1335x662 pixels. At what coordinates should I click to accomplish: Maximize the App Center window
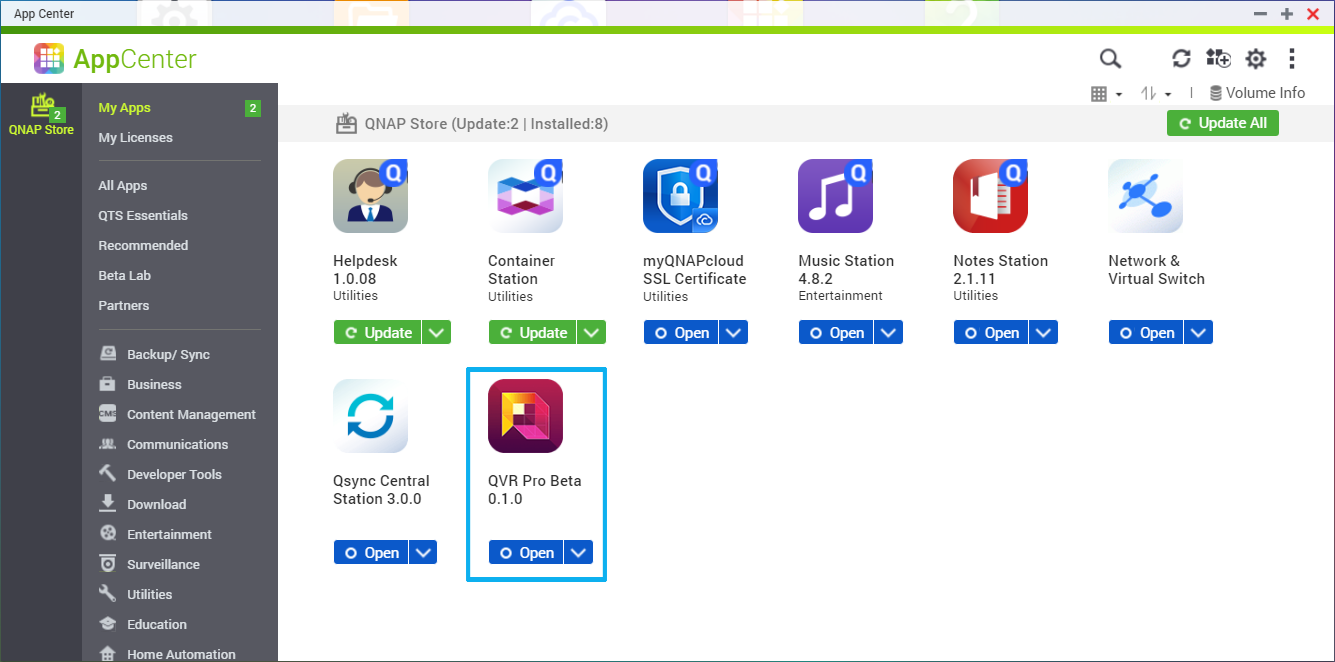(1287, 14)
